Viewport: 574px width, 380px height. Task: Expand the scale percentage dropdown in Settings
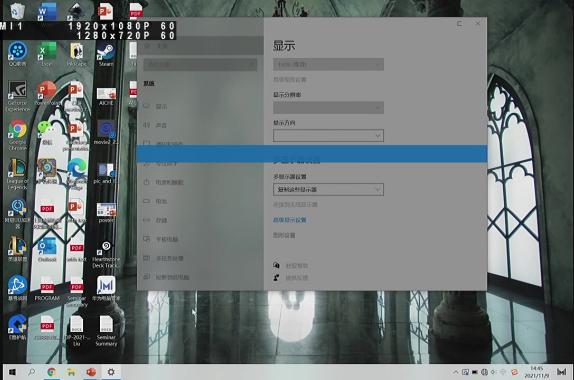pos(328,64)
